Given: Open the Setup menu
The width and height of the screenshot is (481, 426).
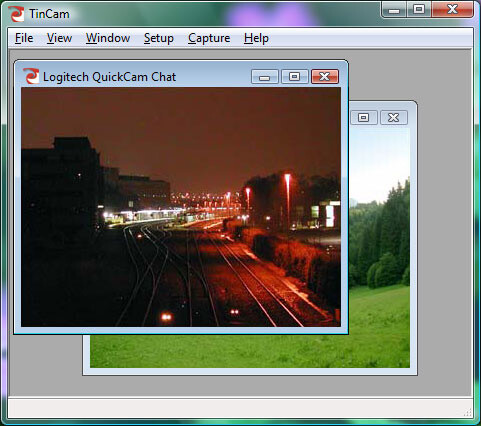Looking at the screenshot, I should coord(159,38).
